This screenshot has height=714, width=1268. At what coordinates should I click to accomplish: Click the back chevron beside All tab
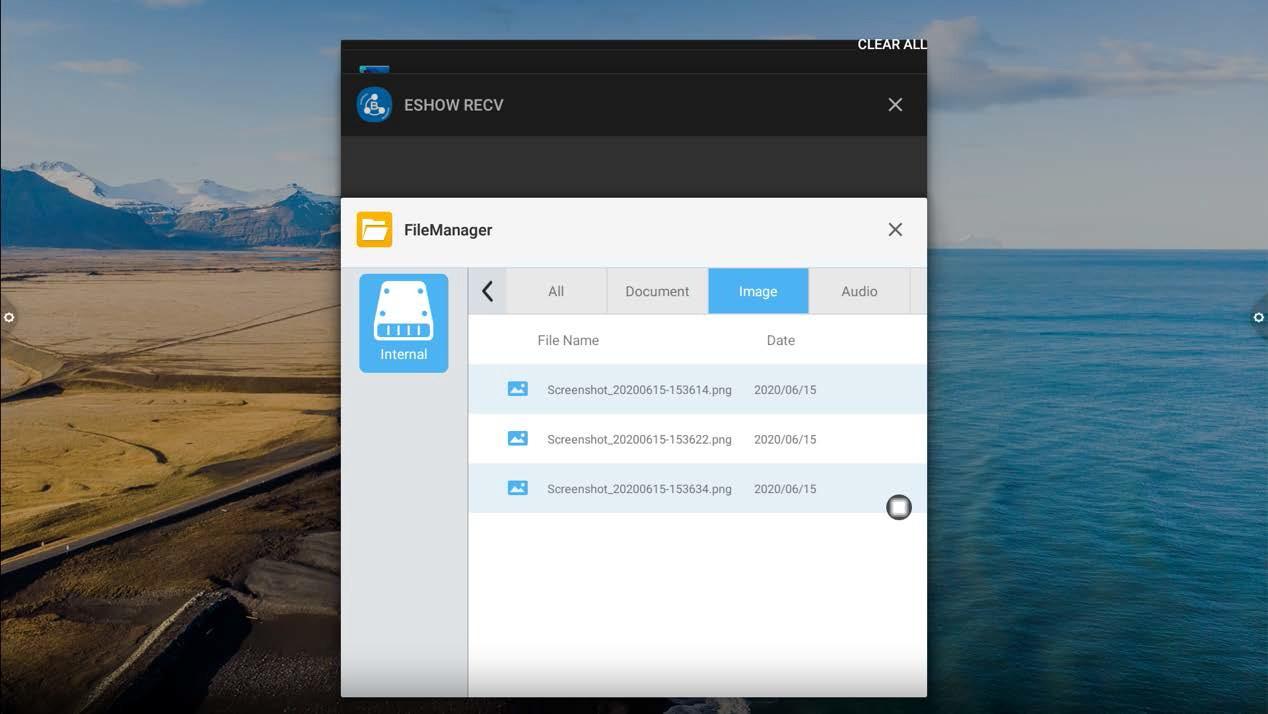(487, 291)
